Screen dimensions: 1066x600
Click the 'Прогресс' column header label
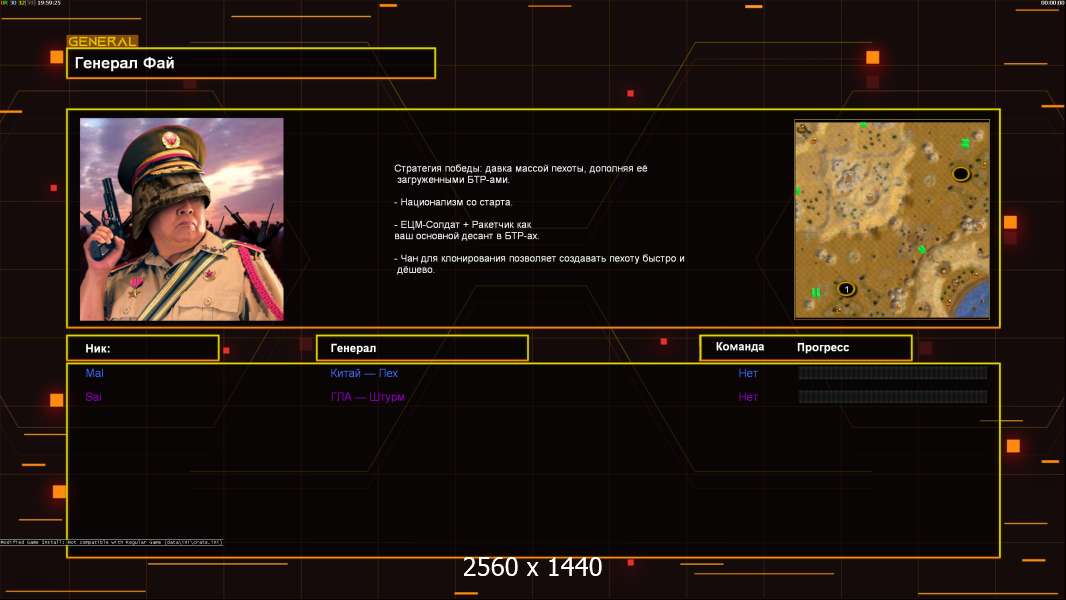coord(823,348)
